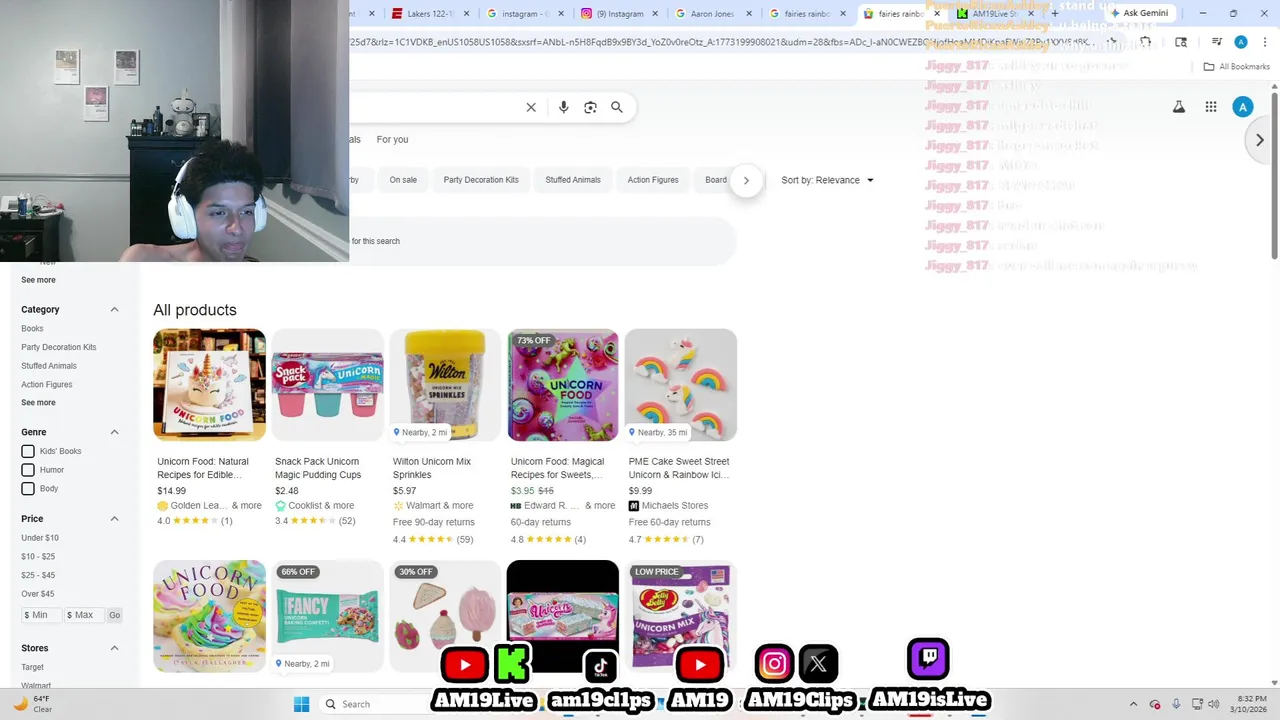Show hidden system tray icons
1280x720 pixels.
[1133, 704]
